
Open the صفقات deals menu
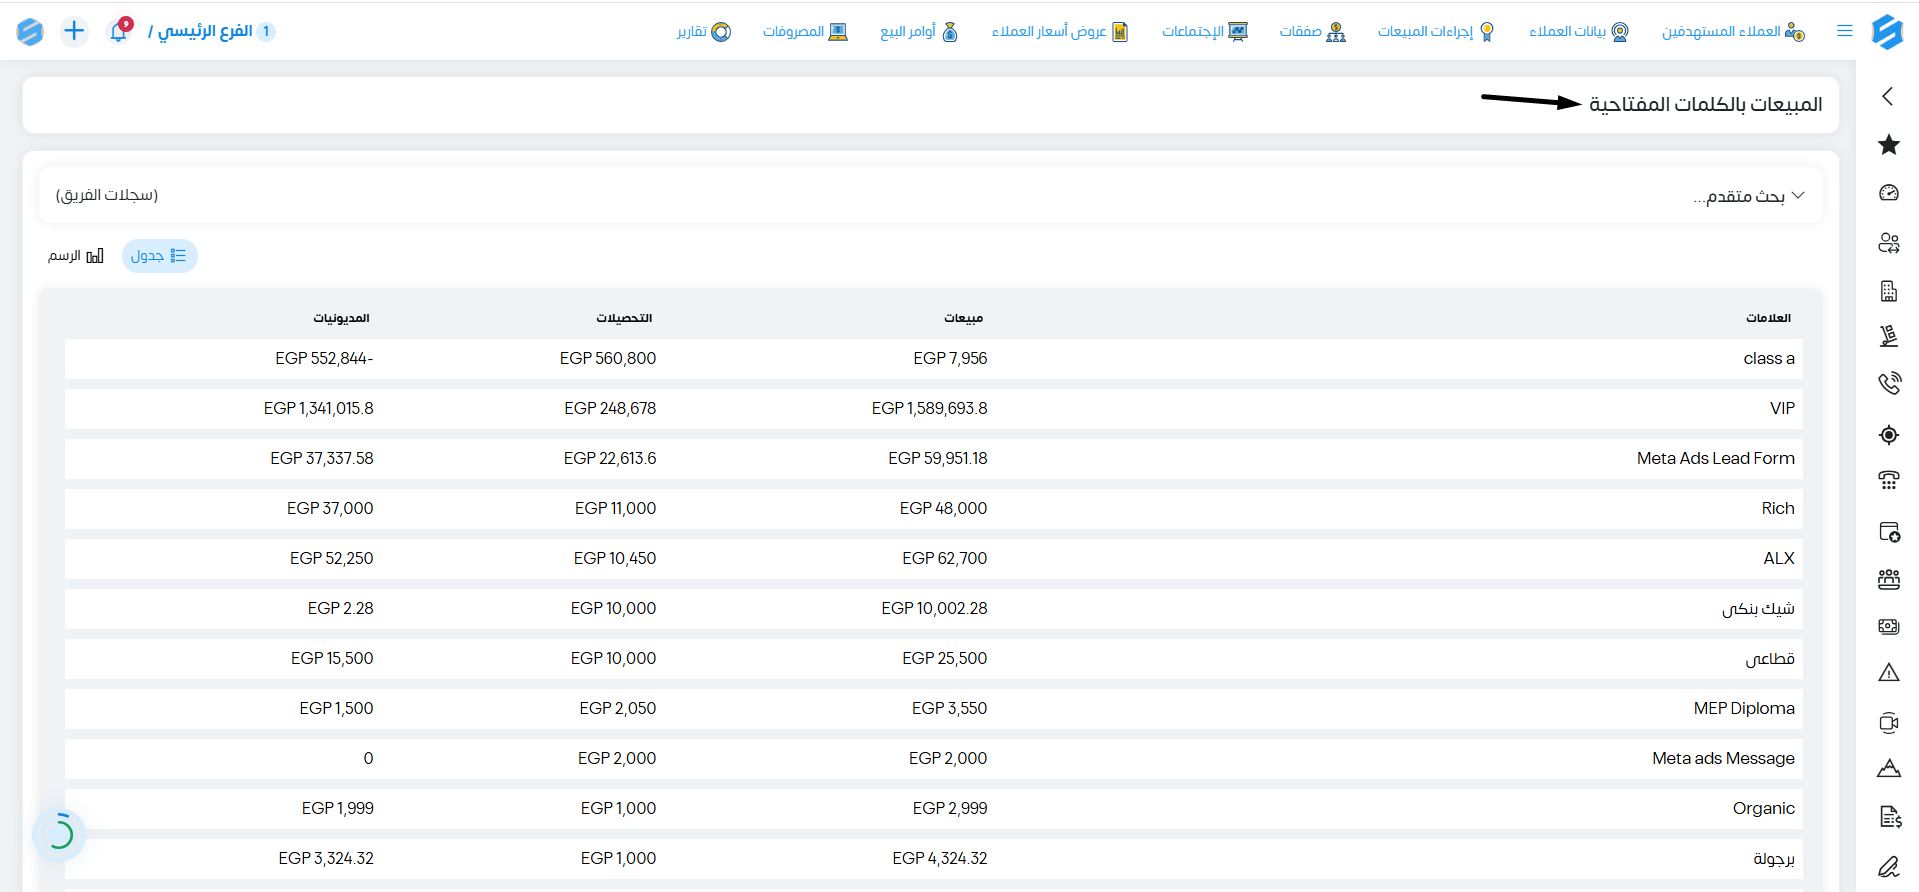1312,32
